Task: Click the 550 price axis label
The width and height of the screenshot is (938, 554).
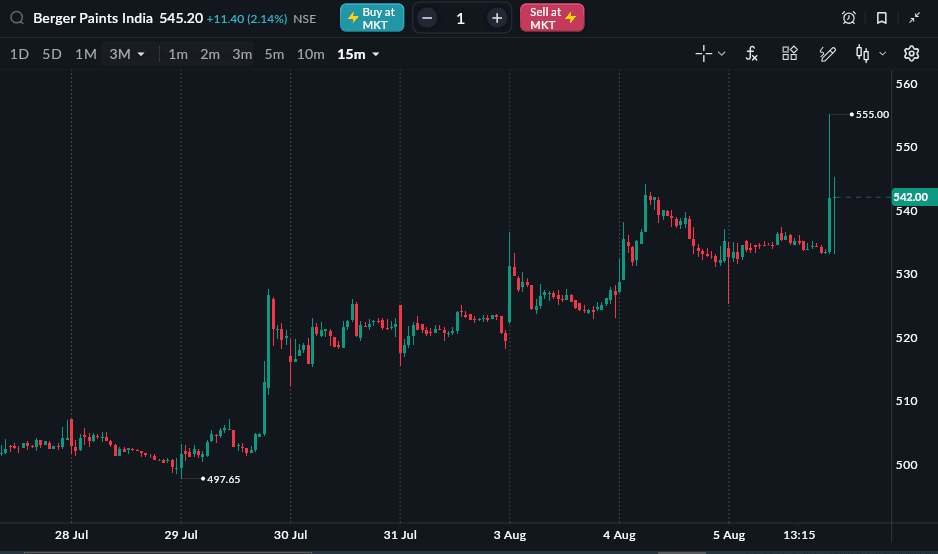Action: 906,147
